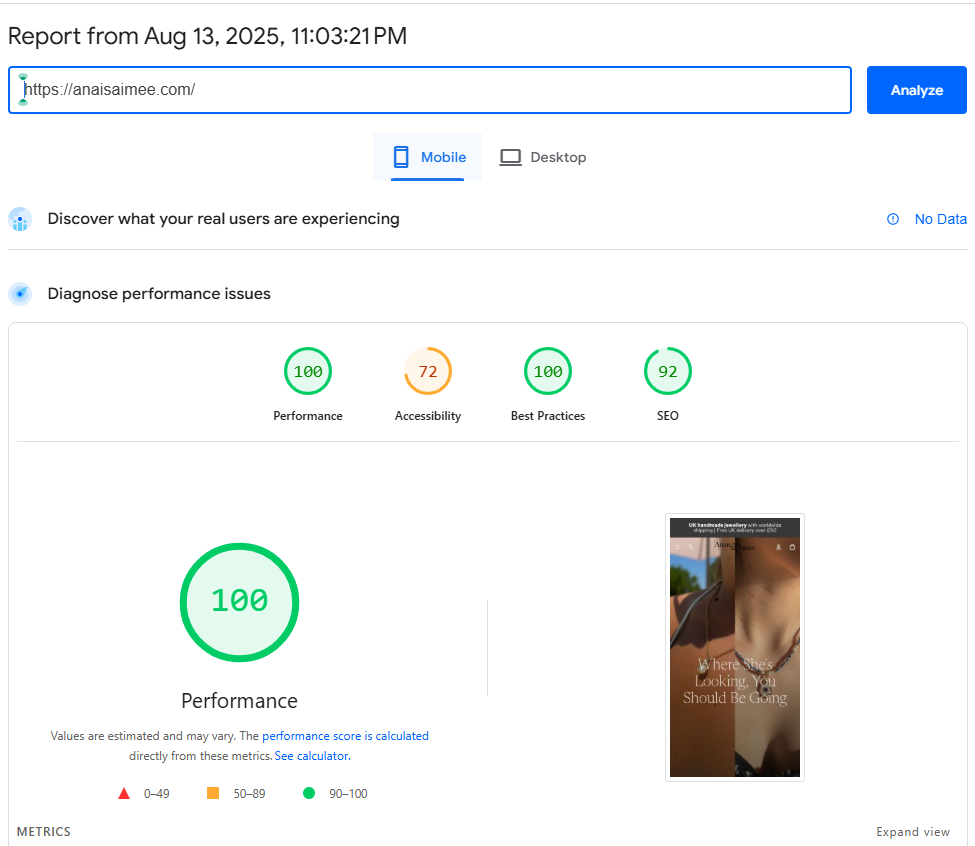Click the real users experience icon
The height and width of the screenshot is (846, 975).
(x=20, y=219)
